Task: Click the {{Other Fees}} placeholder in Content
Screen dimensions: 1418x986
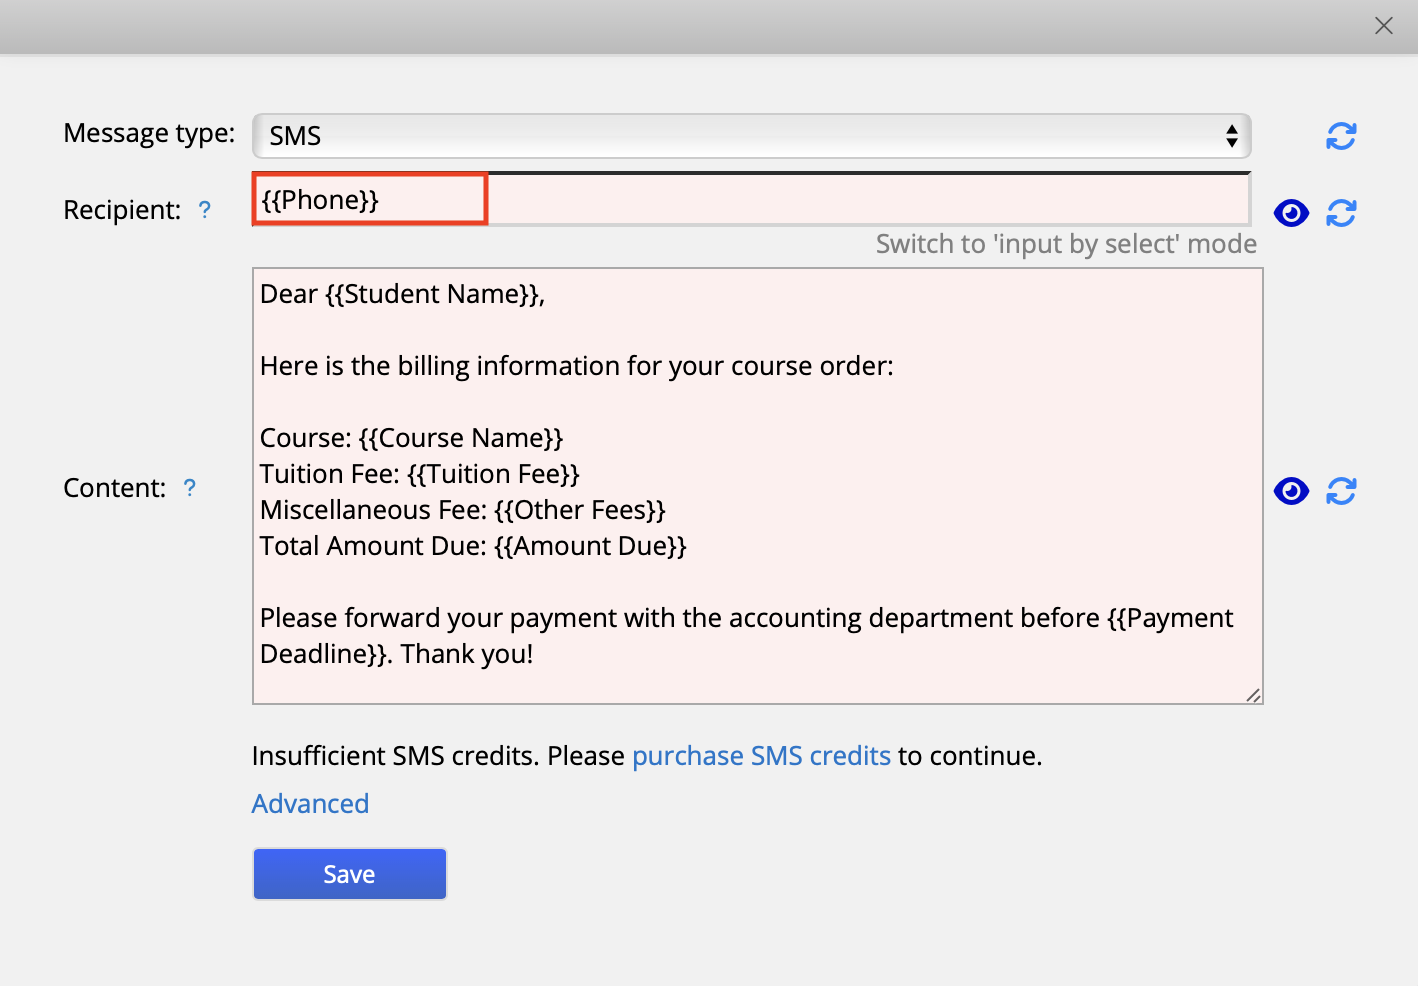Action: (x=580, y=510)
